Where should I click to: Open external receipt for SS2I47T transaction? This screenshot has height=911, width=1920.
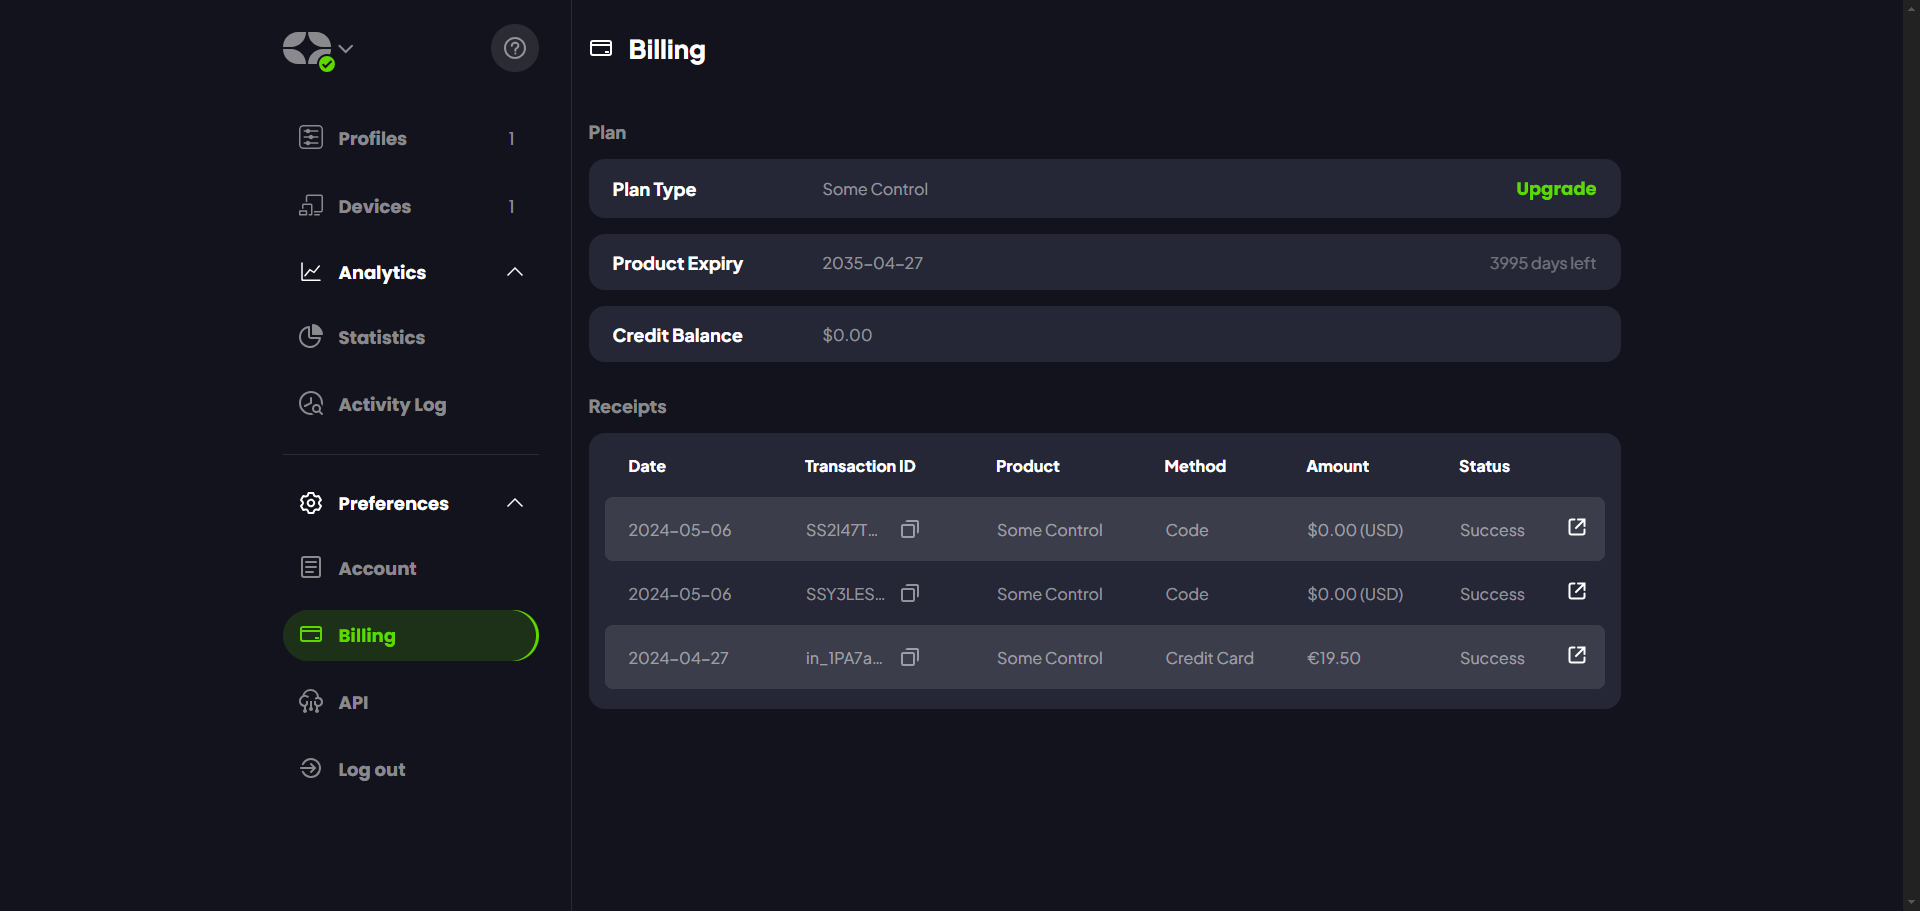(x=1576, y=527)
